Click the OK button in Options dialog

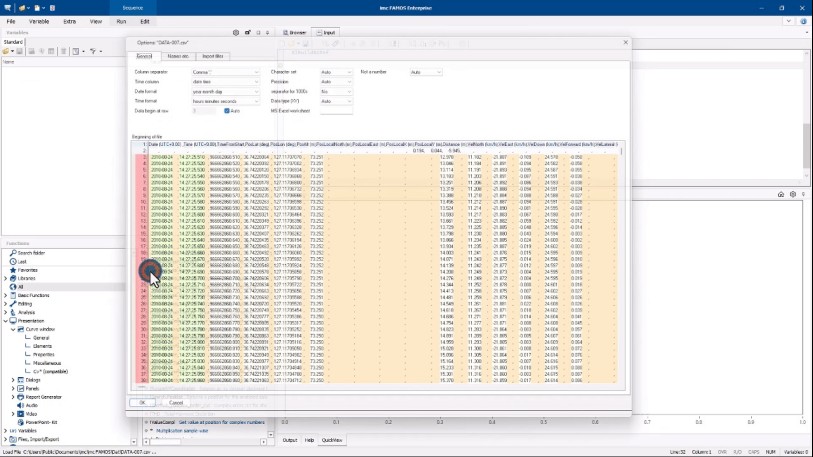142,402
